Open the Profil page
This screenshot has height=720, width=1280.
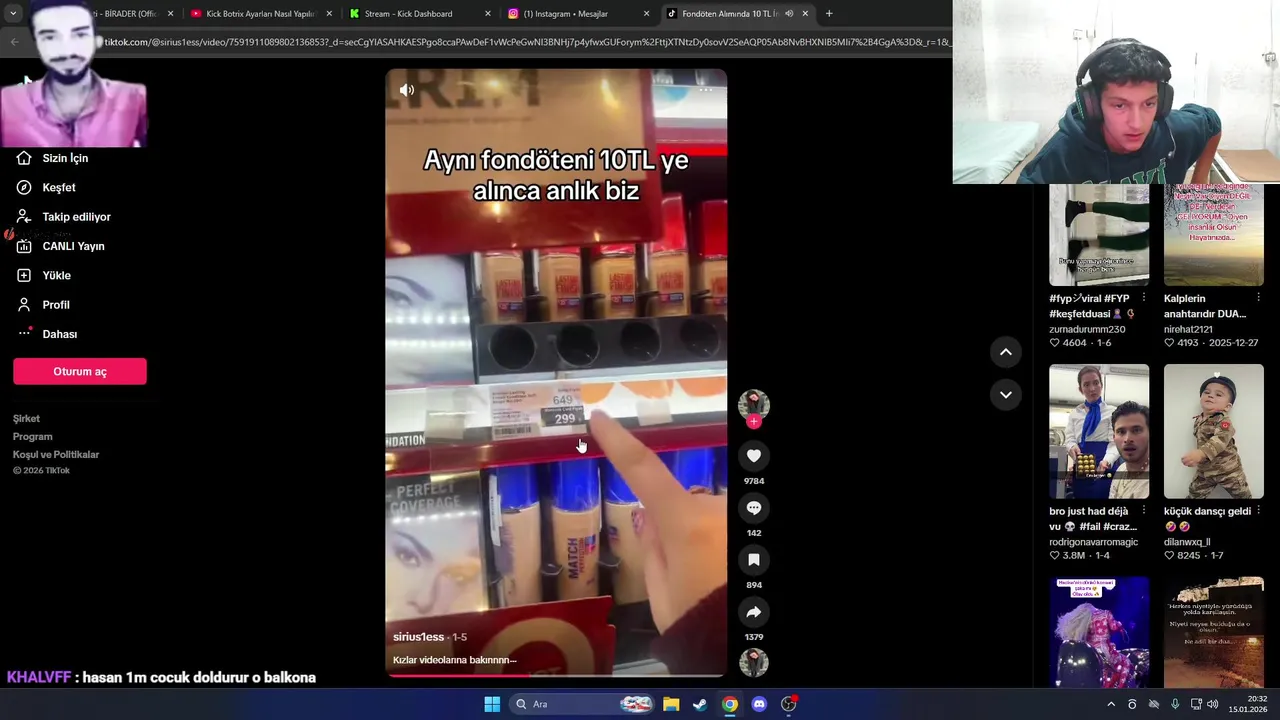(x=43, y=305)
